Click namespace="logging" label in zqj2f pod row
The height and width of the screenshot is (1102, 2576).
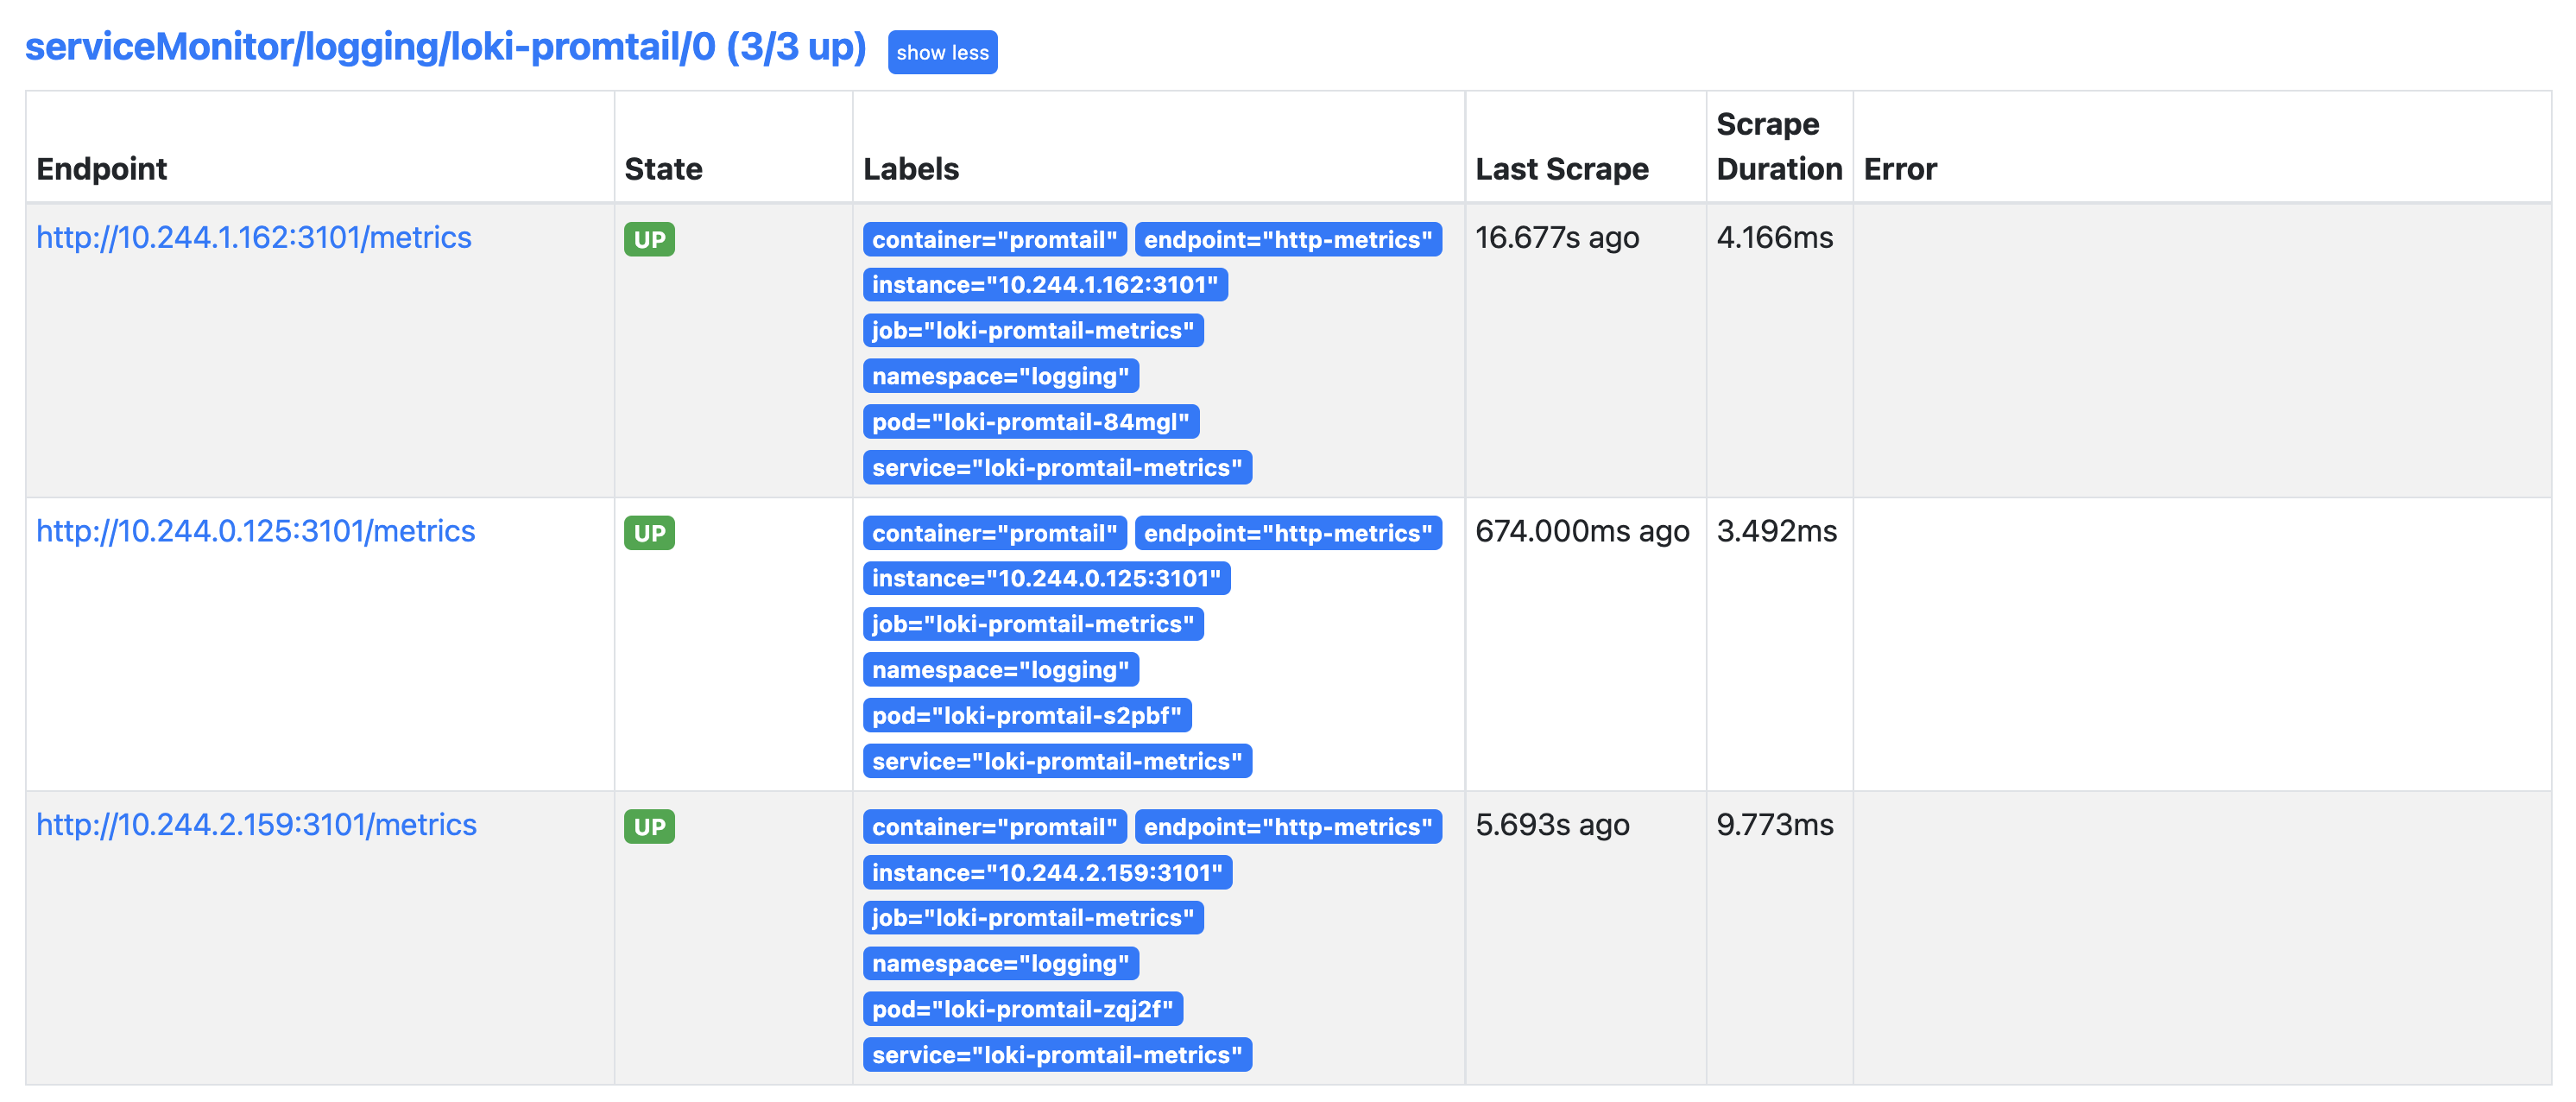(1001, 964)
